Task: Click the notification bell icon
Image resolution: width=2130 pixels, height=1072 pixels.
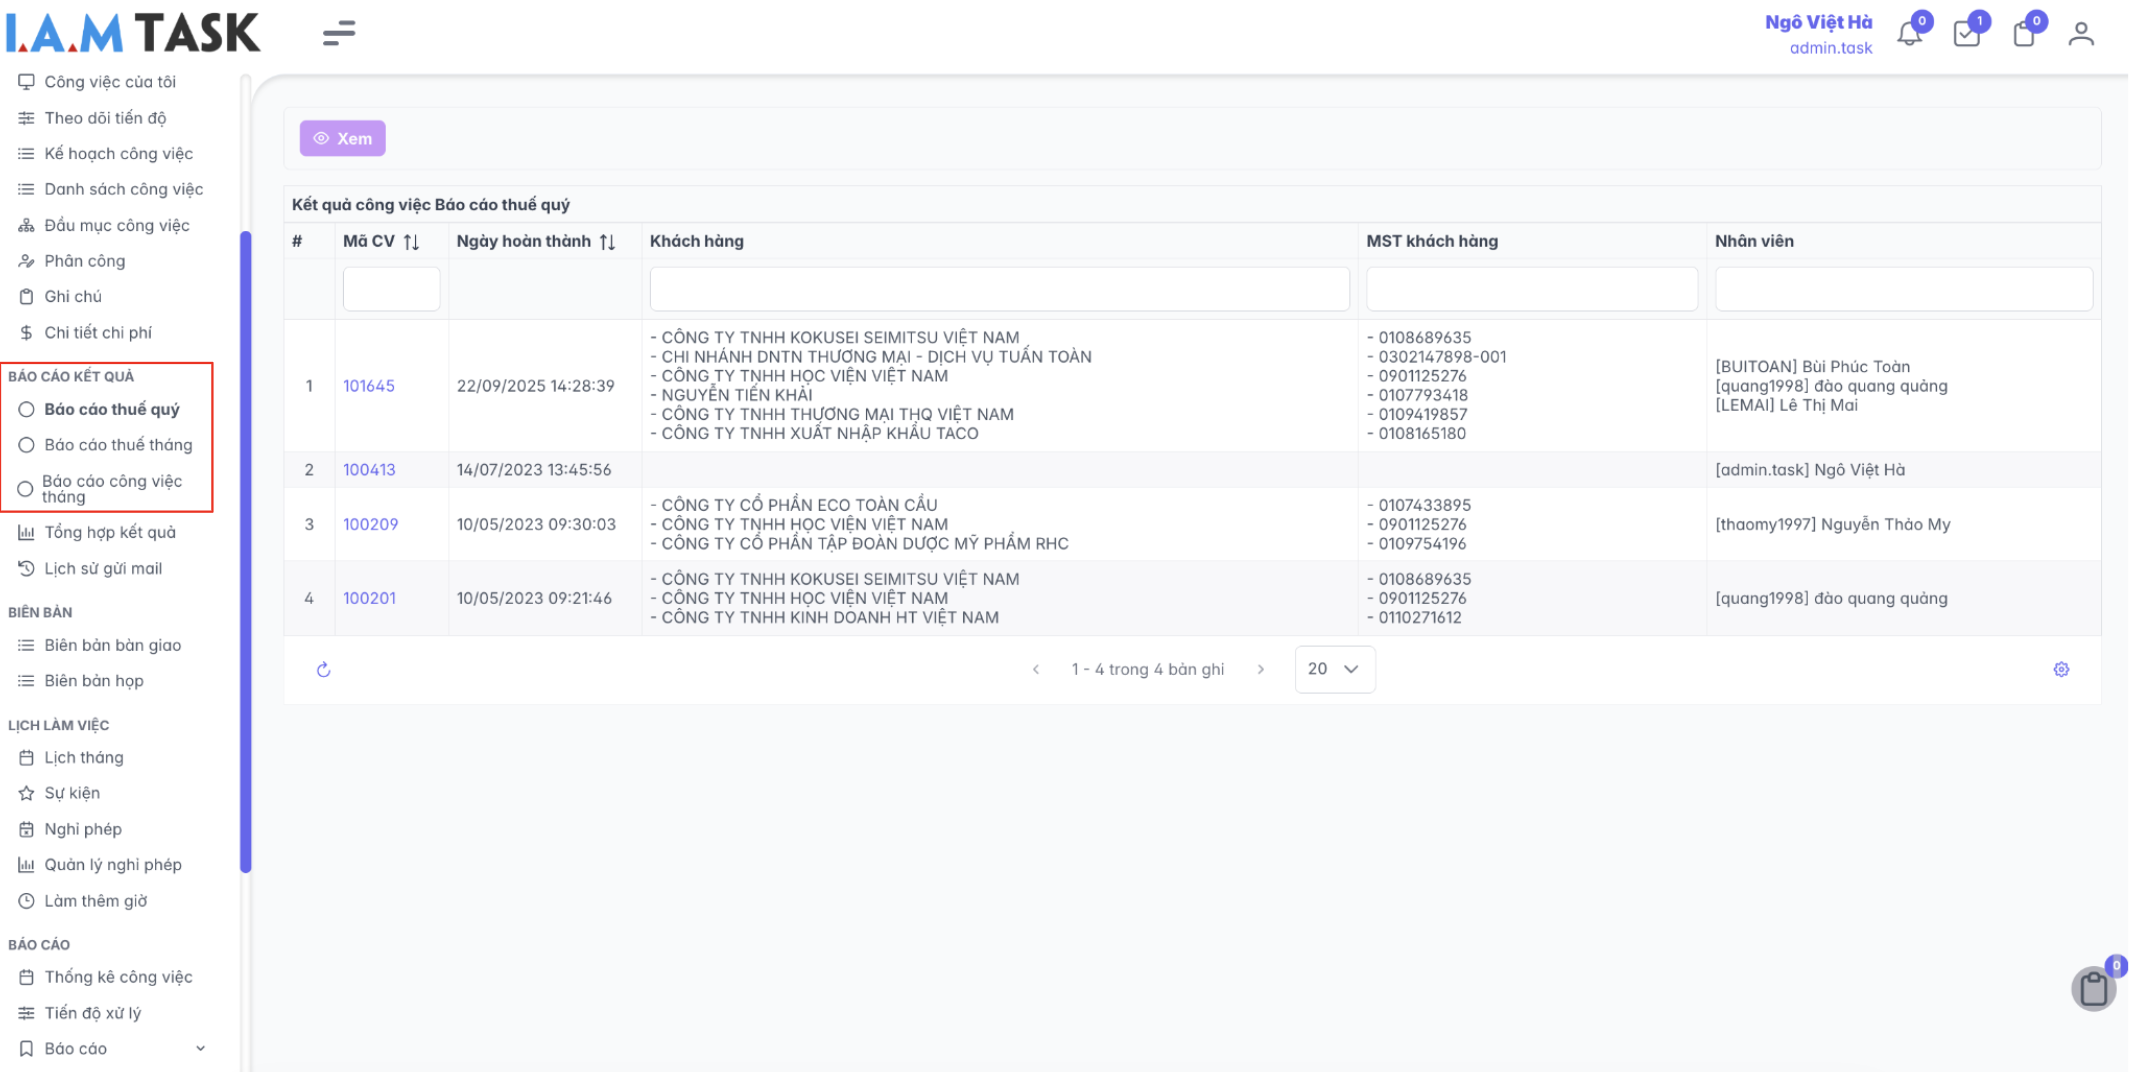Action: pos(1908,34)
